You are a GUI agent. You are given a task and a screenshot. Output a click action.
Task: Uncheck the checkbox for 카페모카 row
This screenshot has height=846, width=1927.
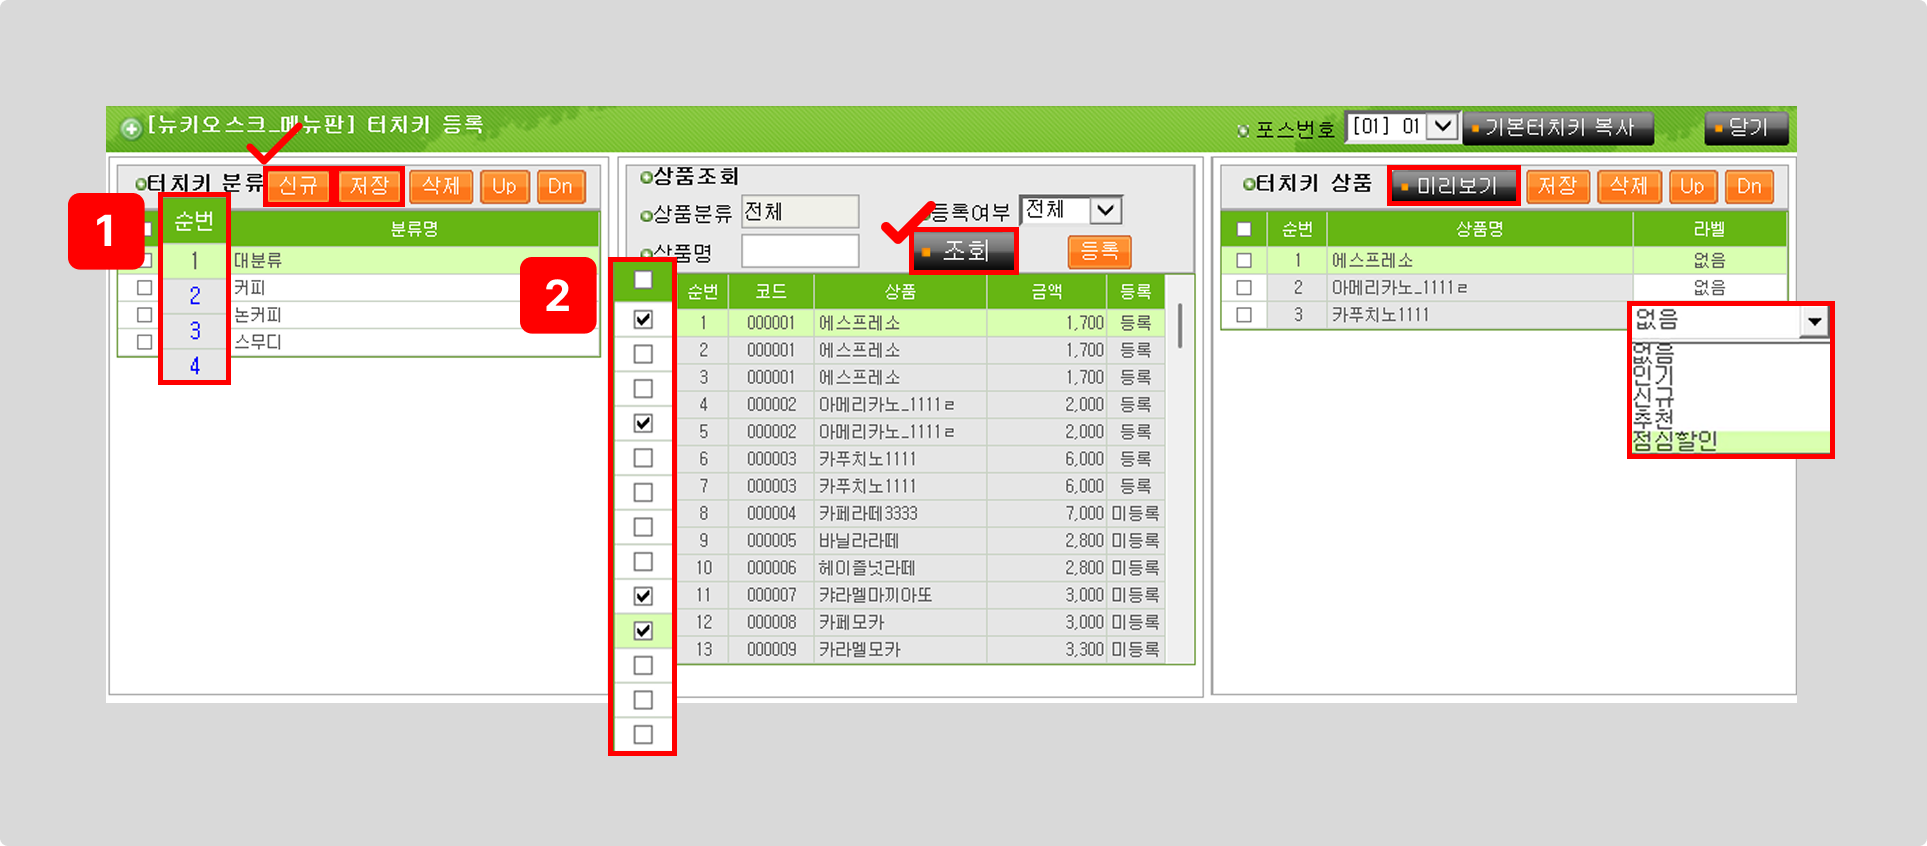[643, 631]
